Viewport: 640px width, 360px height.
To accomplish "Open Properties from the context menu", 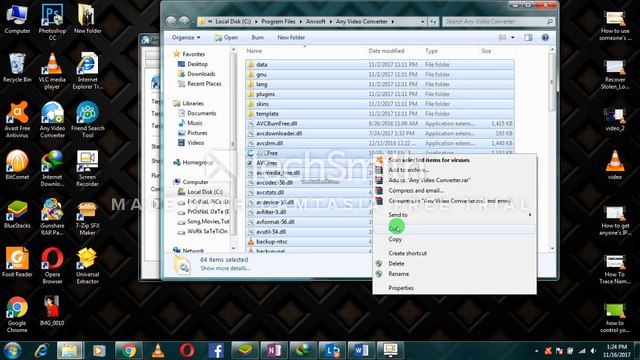I will point(454,288).
